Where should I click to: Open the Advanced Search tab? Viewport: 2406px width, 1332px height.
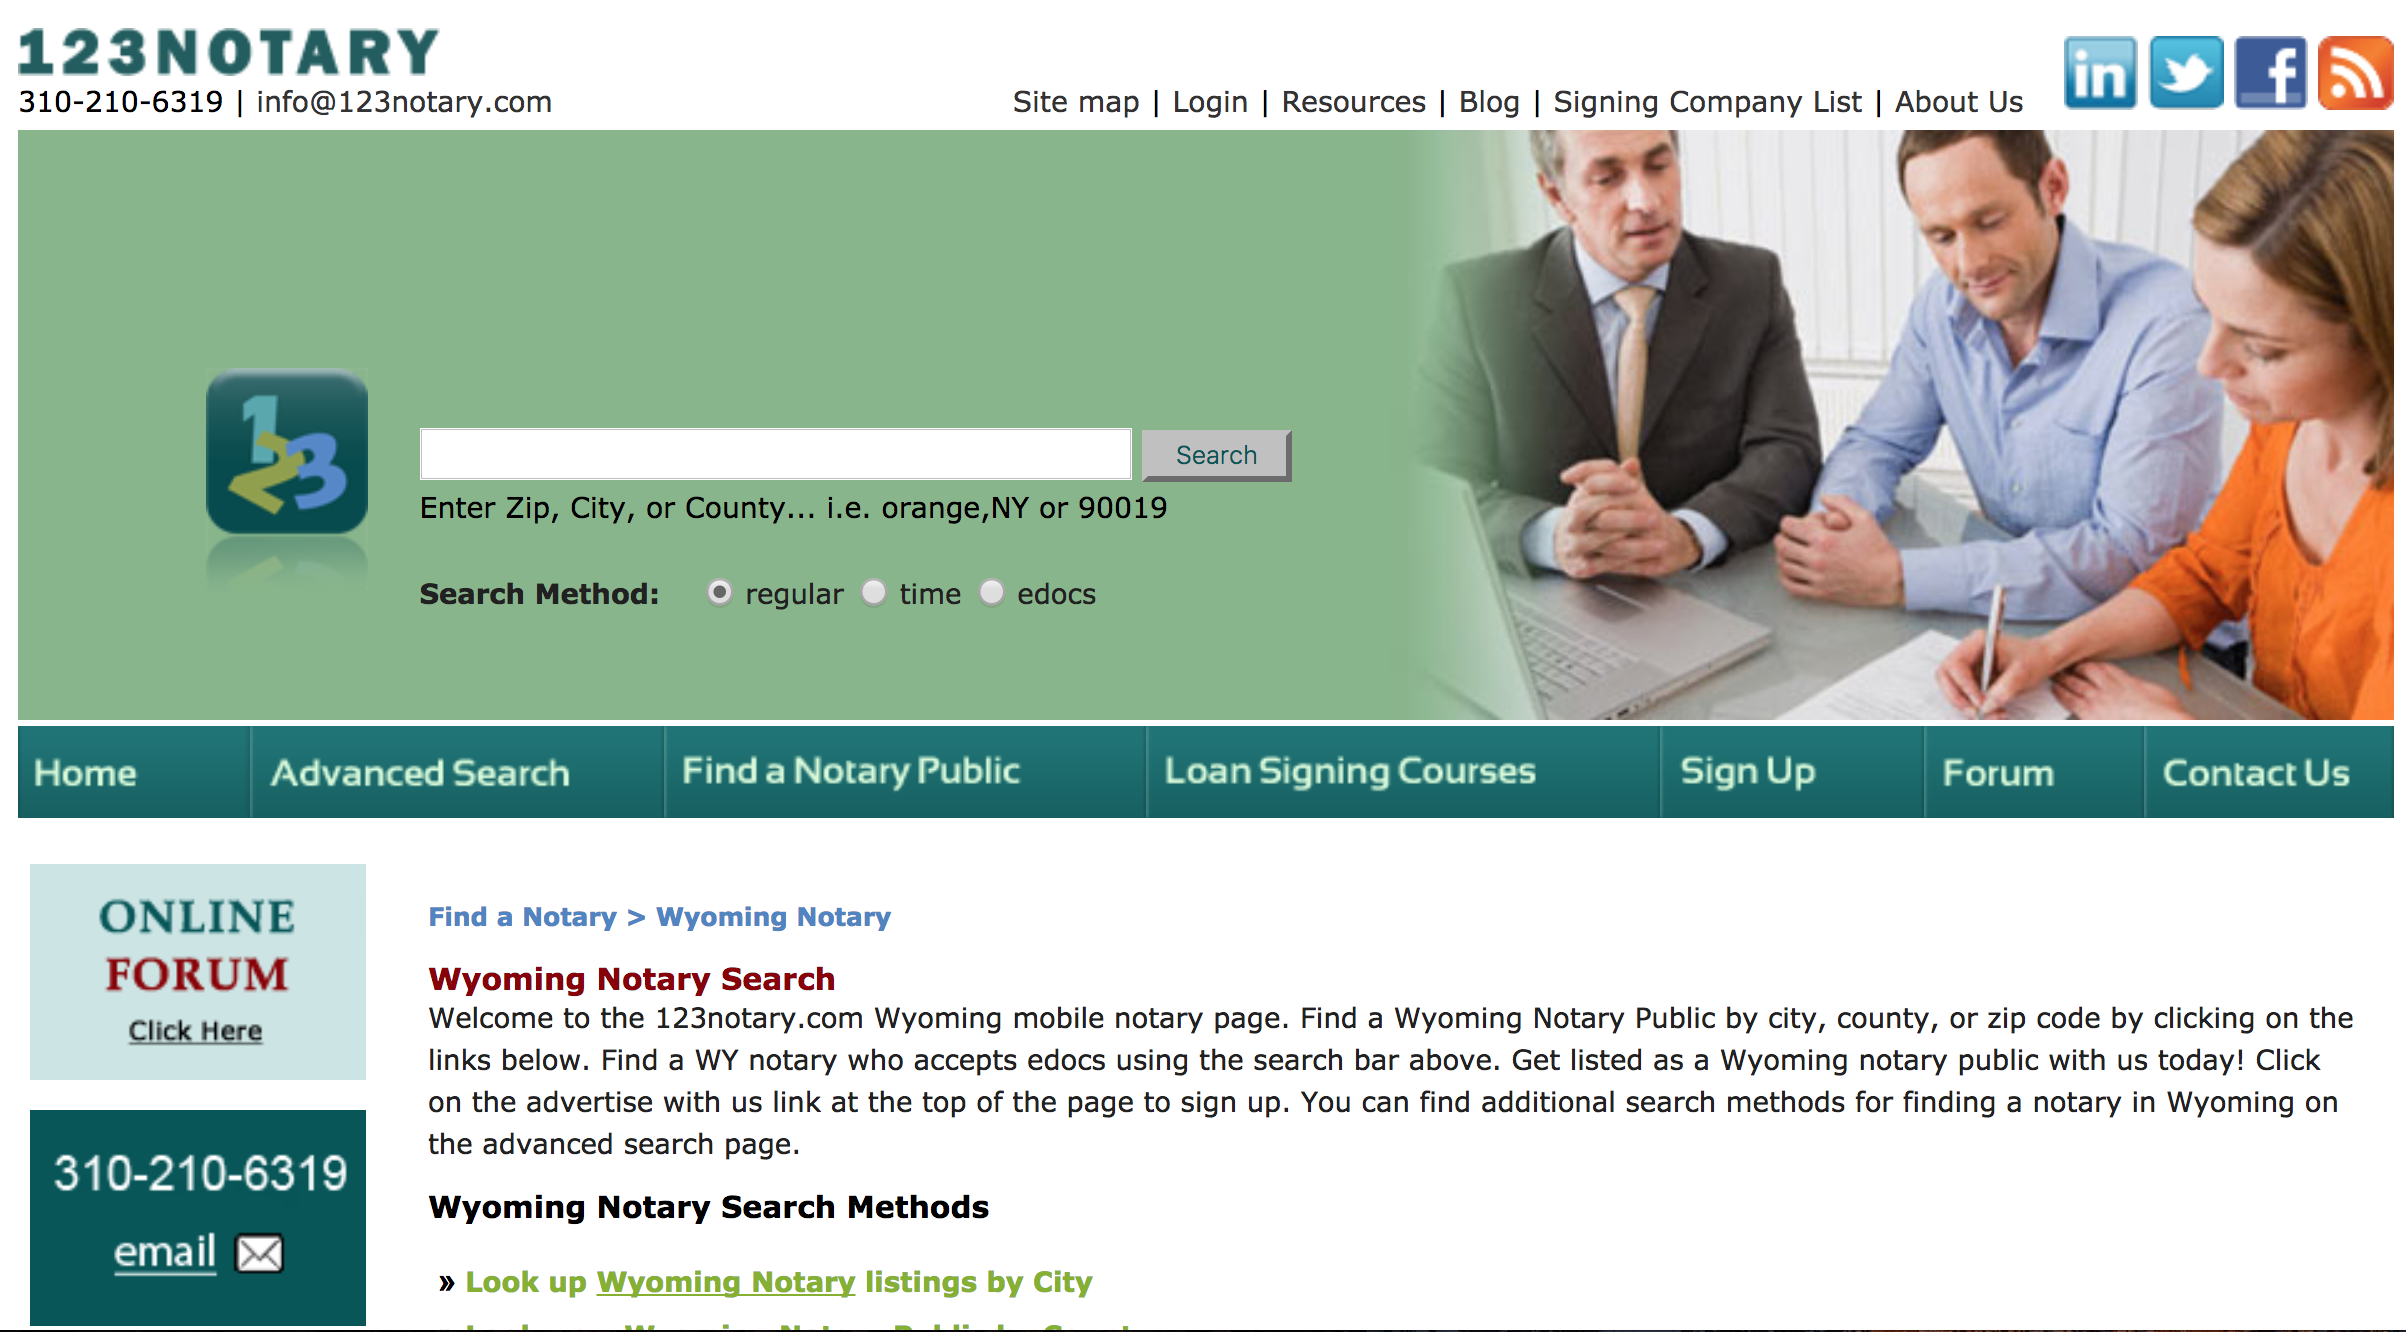pyautogui.click(x=457, y=772)
